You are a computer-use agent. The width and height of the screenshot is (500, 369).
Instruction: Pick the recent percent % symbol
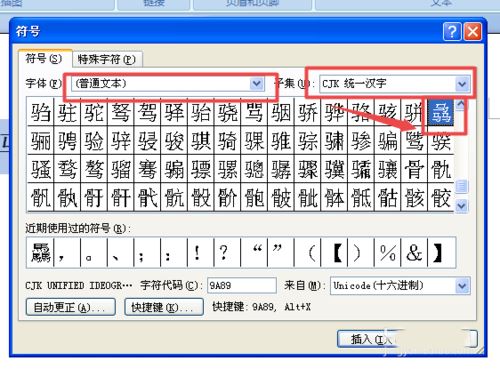(387, 253)
